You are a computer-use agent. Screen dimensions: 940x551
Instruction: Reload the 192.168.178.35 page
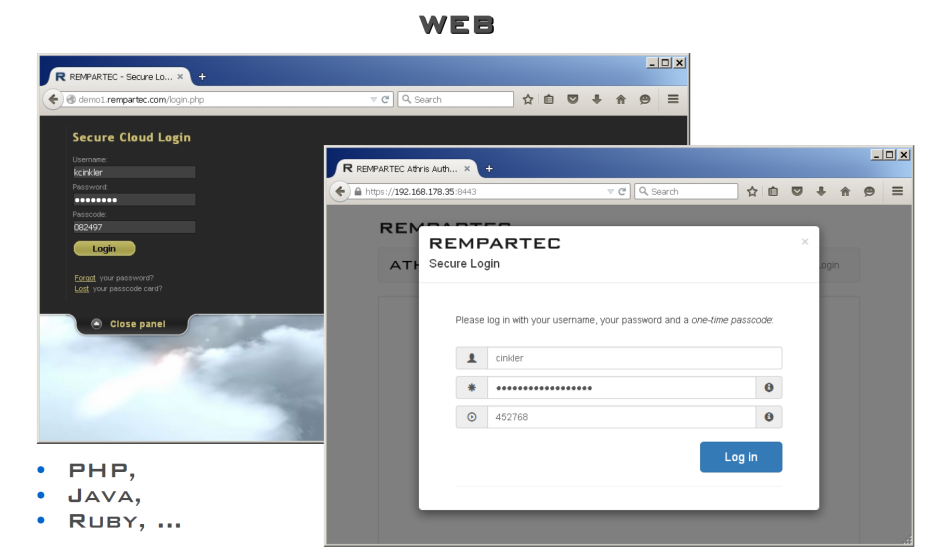point(622,191)
